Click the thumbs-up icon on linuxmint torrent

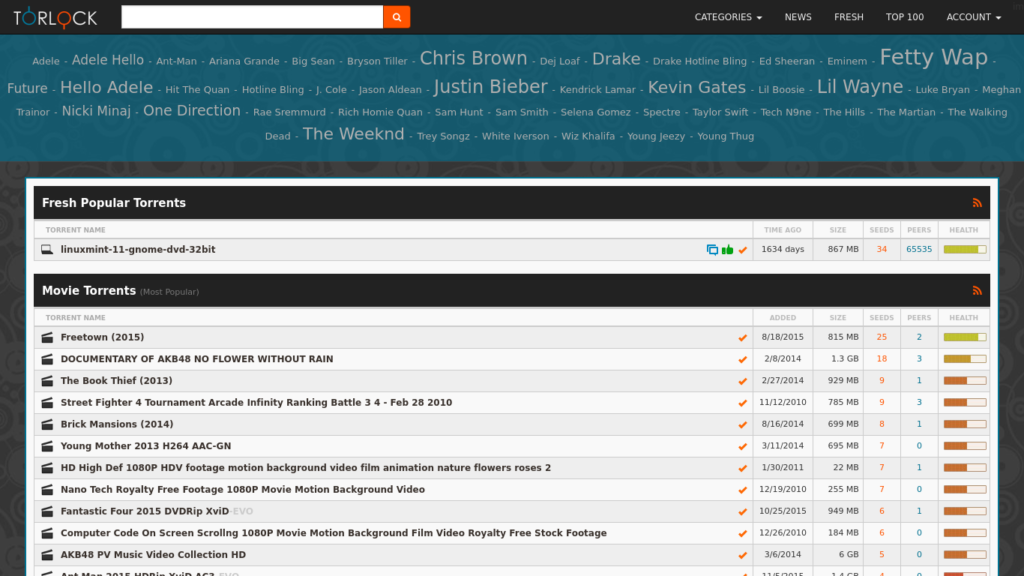pos(727,249)
